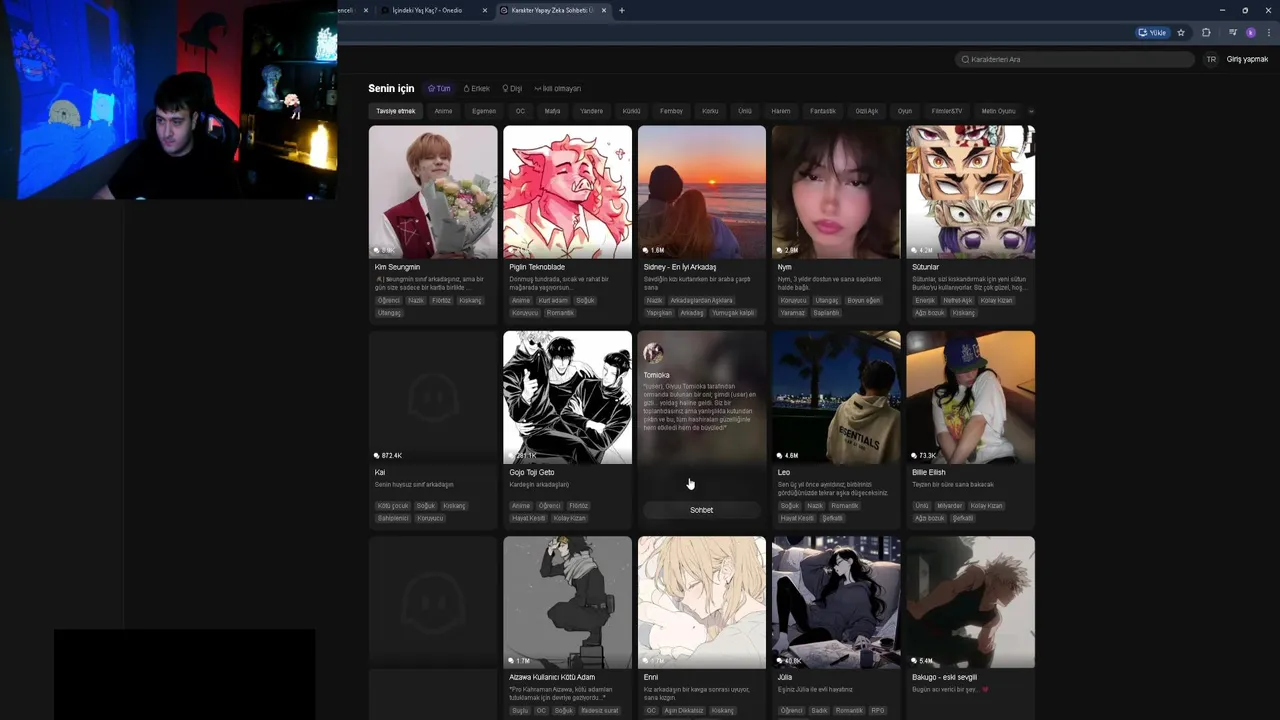Select the OC category tab
This screenshot has width=1280, height=720.
click(520, 111)
